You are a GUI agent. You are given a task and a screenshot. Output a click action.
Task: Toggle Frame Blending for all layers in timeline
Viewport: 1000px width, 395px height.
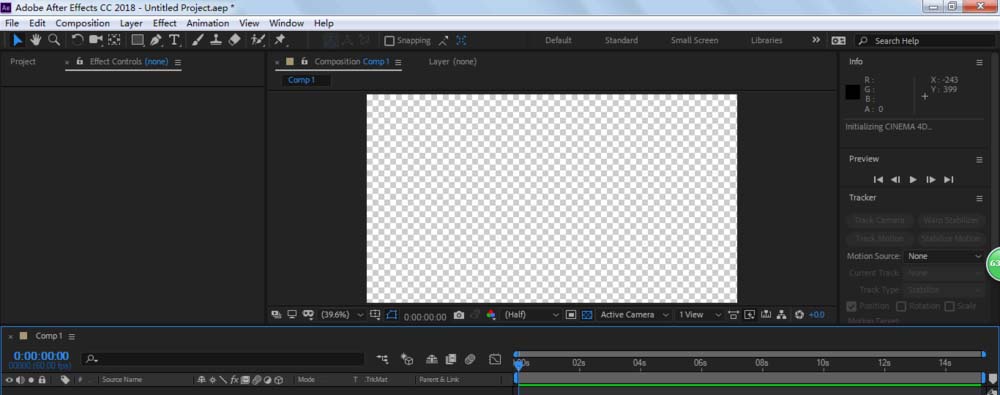click(x=451, y=360)
